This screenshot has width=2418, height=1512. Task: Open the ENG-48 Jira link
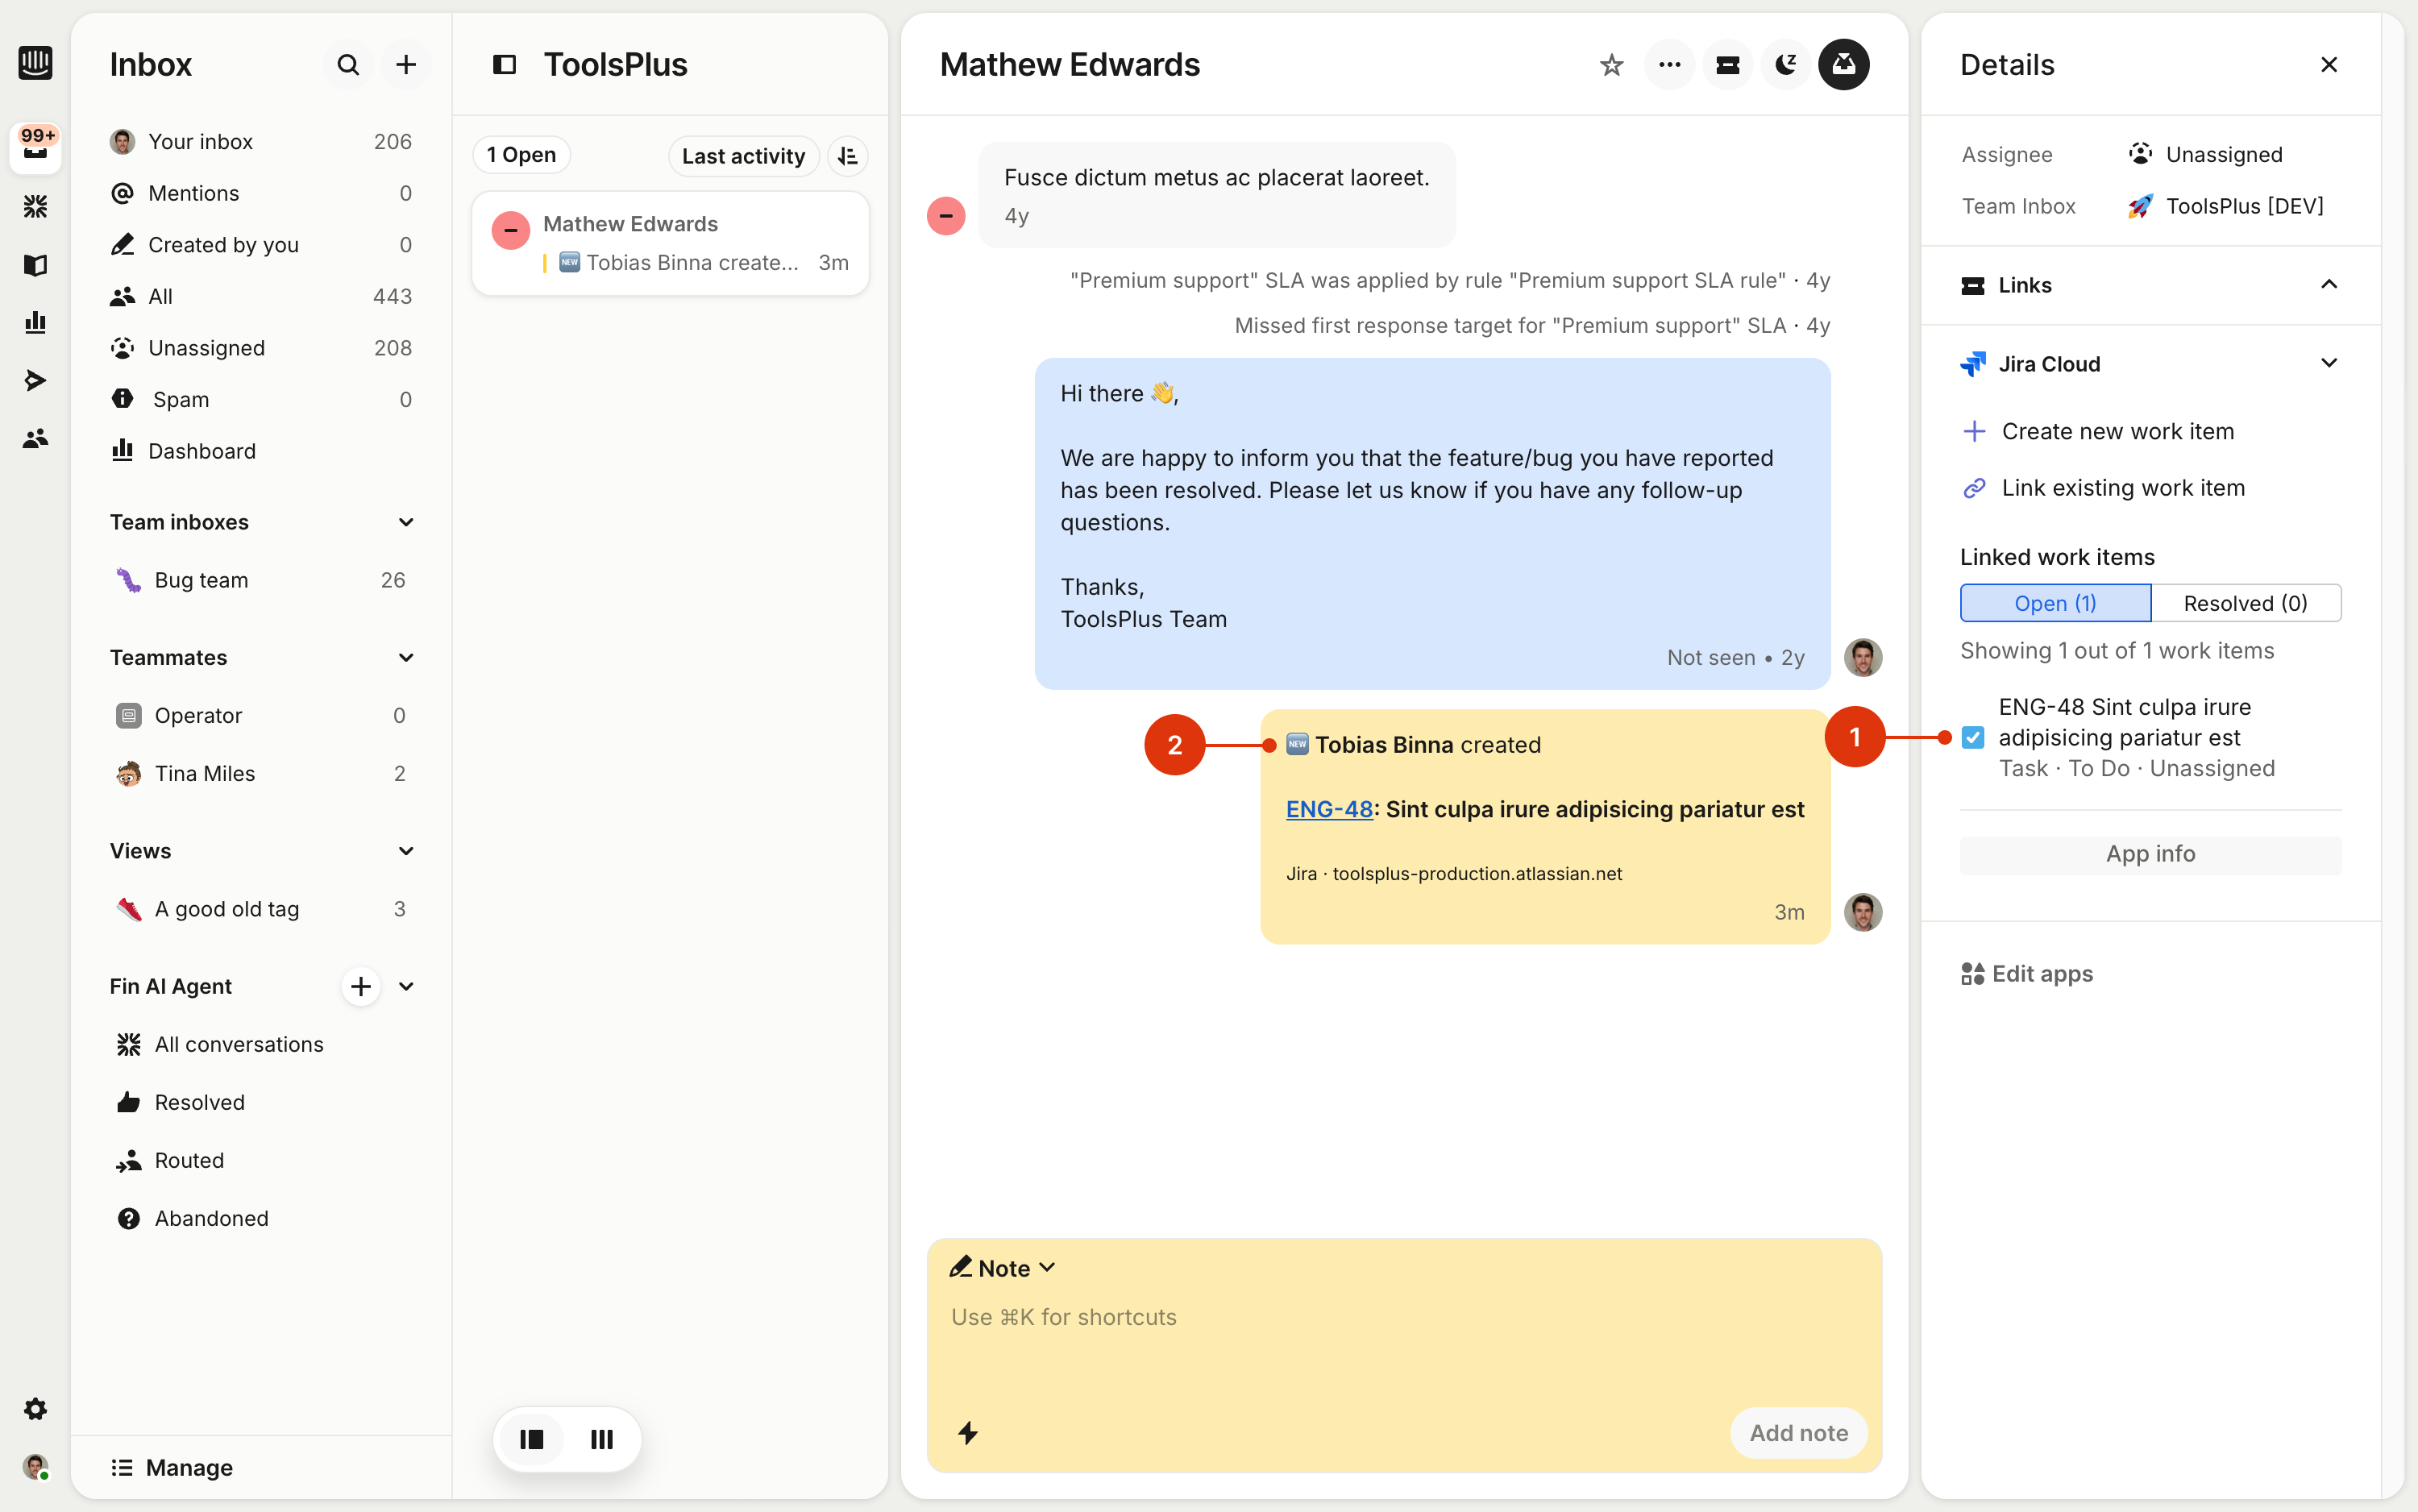(x=1328, y=809)
